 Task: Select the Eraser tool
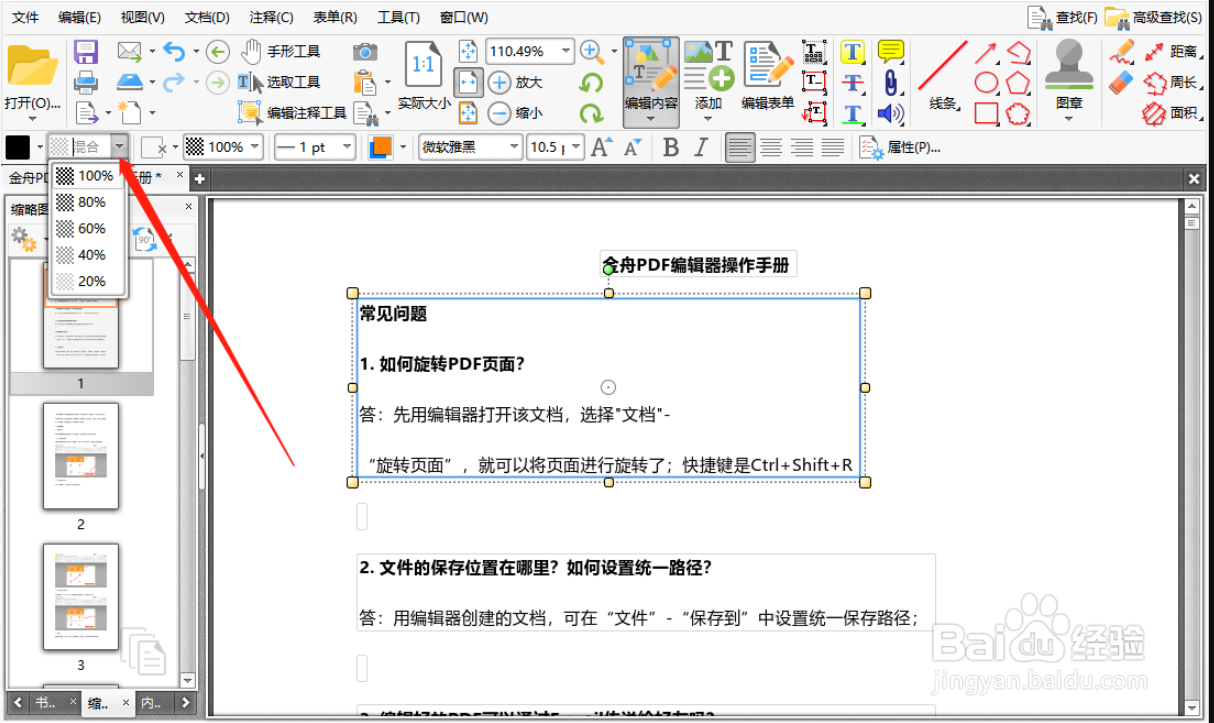pyautogui.click(x=1122, y=81)
